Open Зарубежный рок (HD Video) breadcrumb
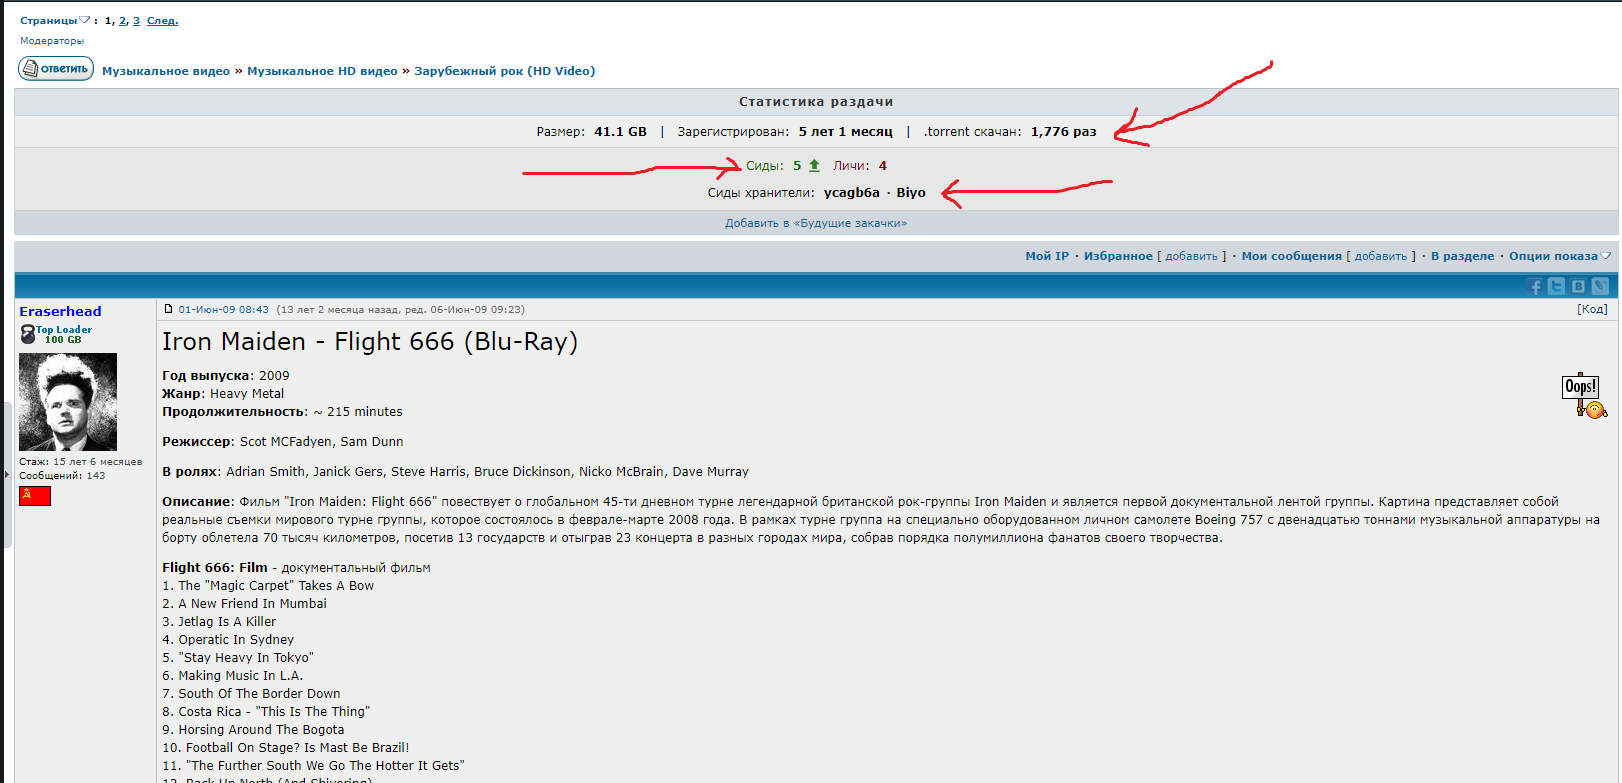 click(504, 71)
